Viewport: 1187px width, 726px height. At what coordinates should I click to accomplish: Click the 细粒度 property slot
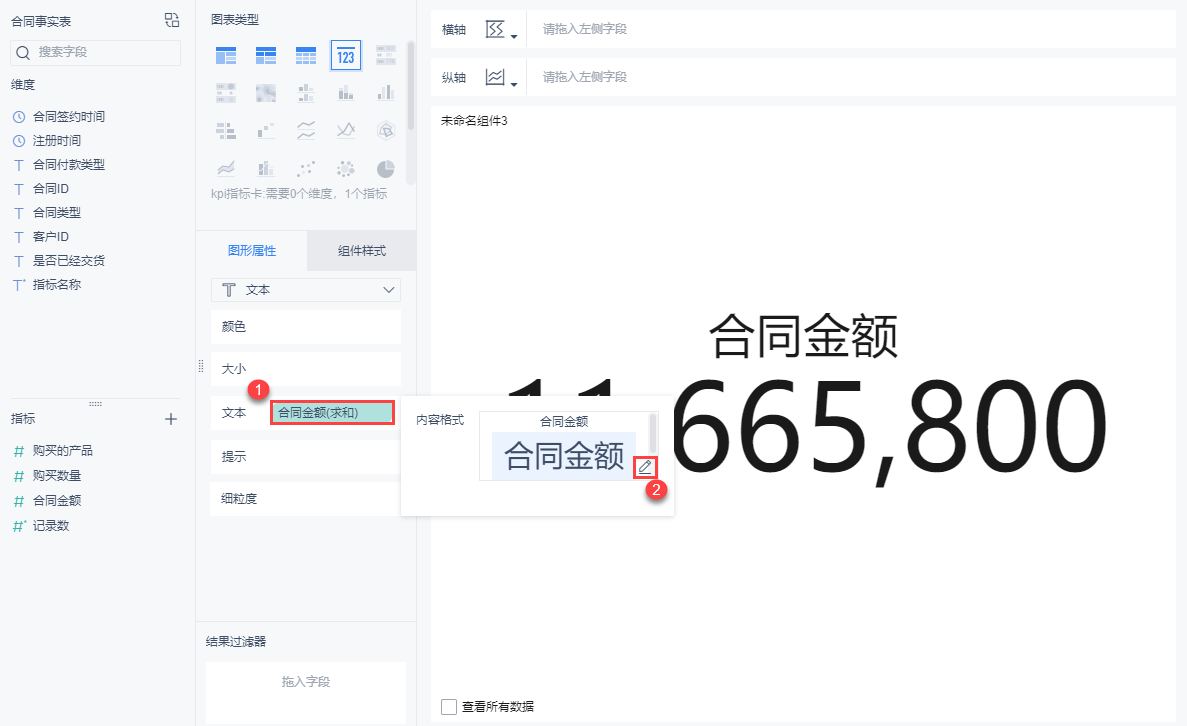coord(306,499)
